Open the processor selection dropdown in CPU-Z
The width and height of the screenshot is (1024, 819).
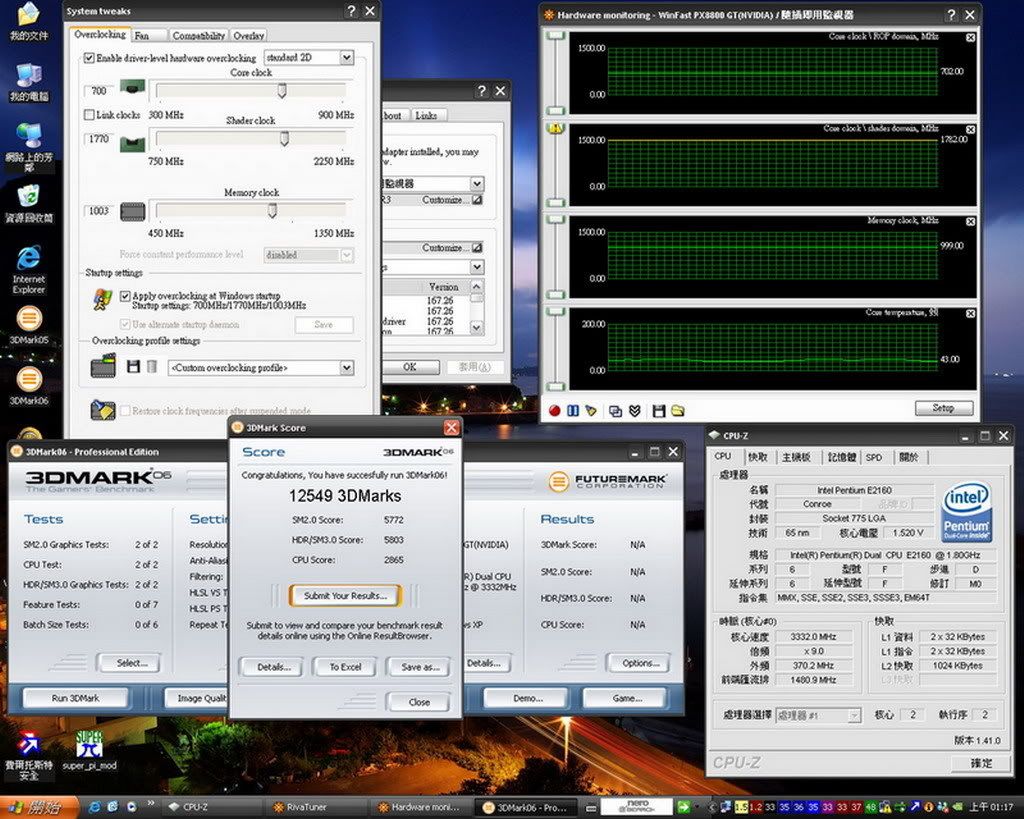tap(853, 715)
